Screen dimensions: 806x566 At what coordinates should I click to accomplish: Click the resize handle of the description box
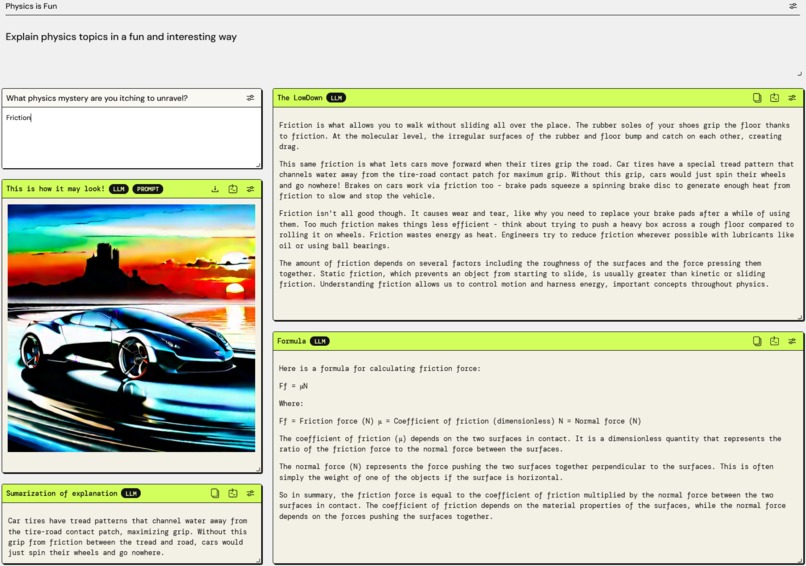point(799,74)
